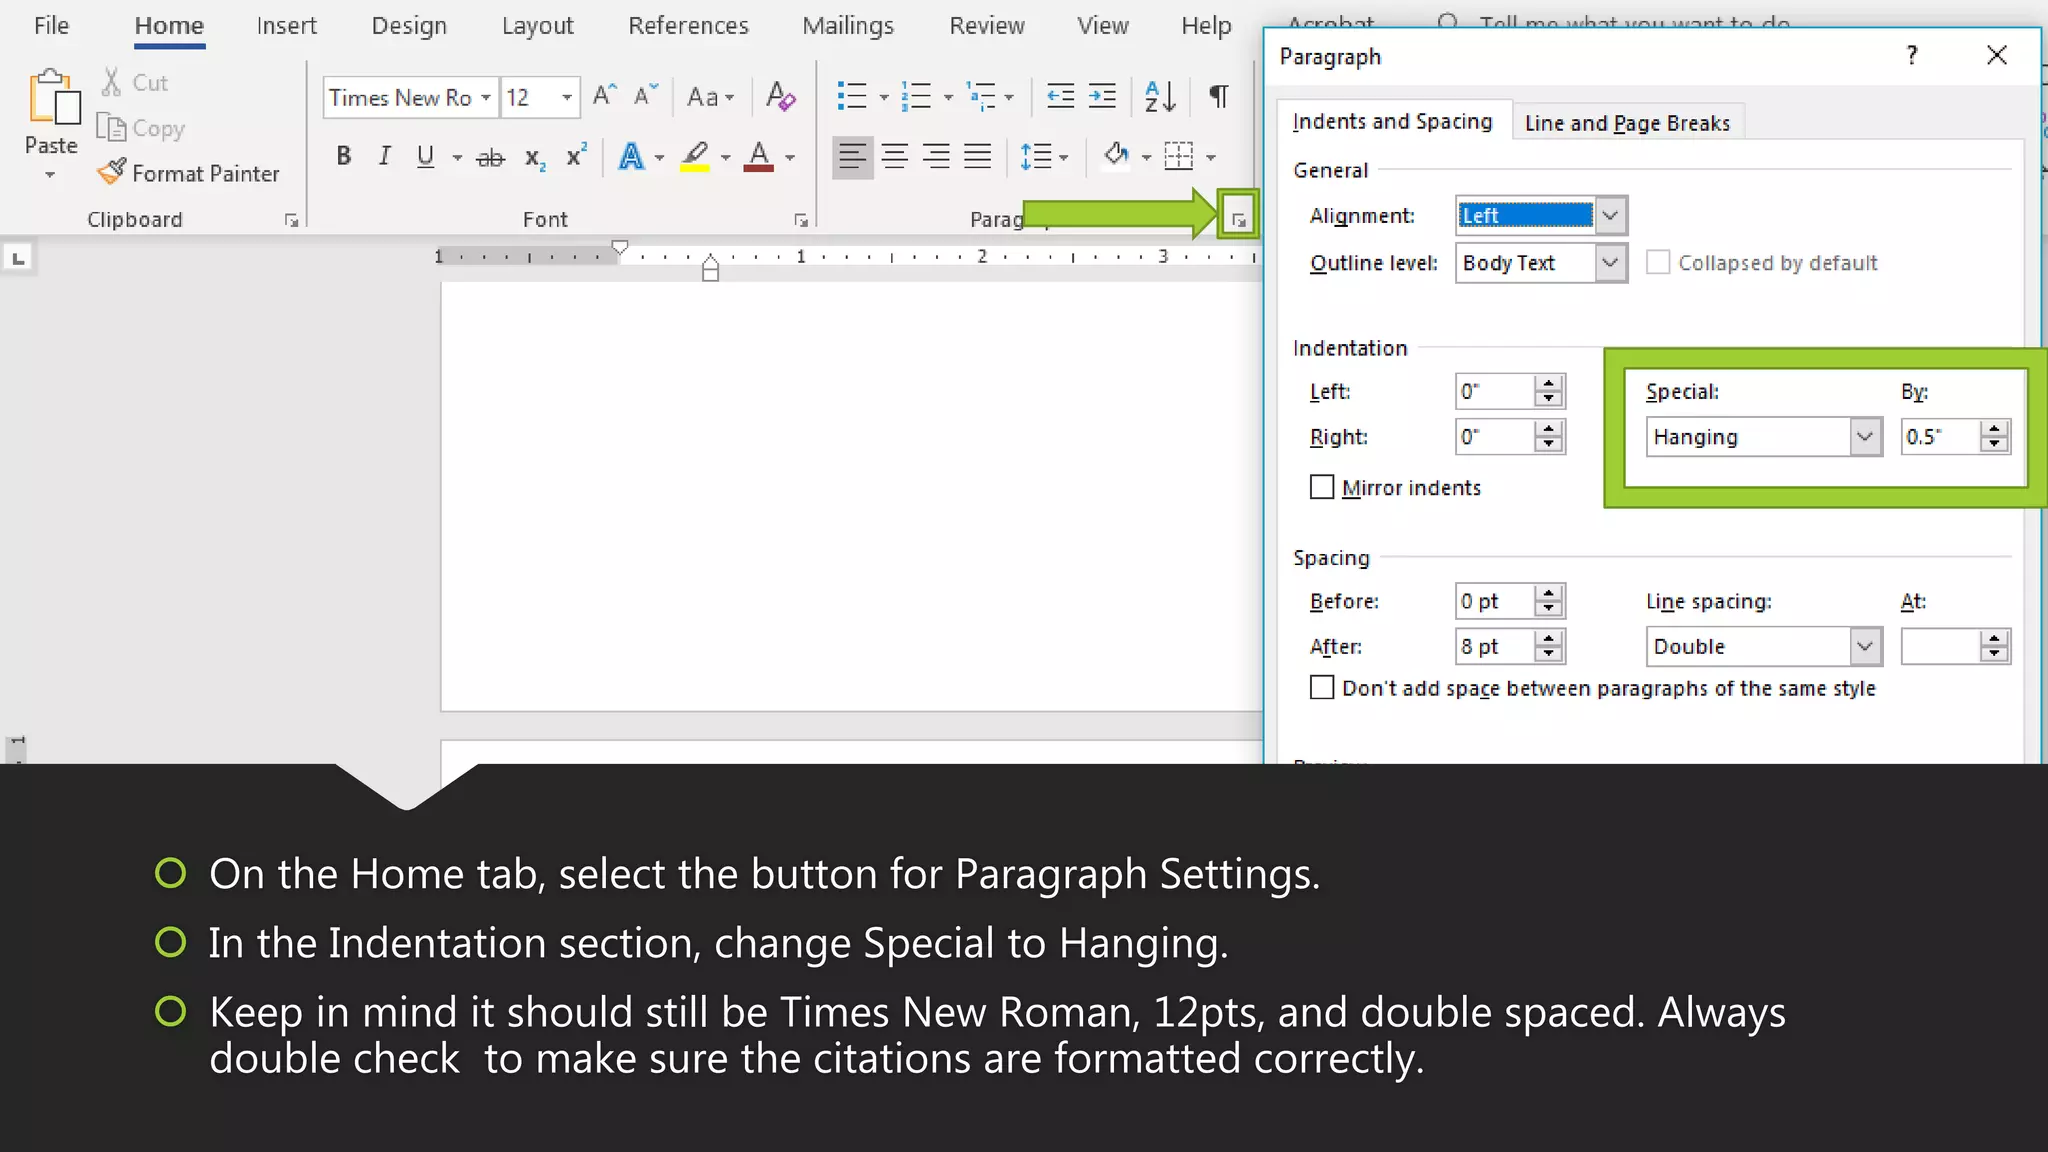The image size is (2048, 1152).
Task: Click the strikethrough button
Action: point(490,157)
